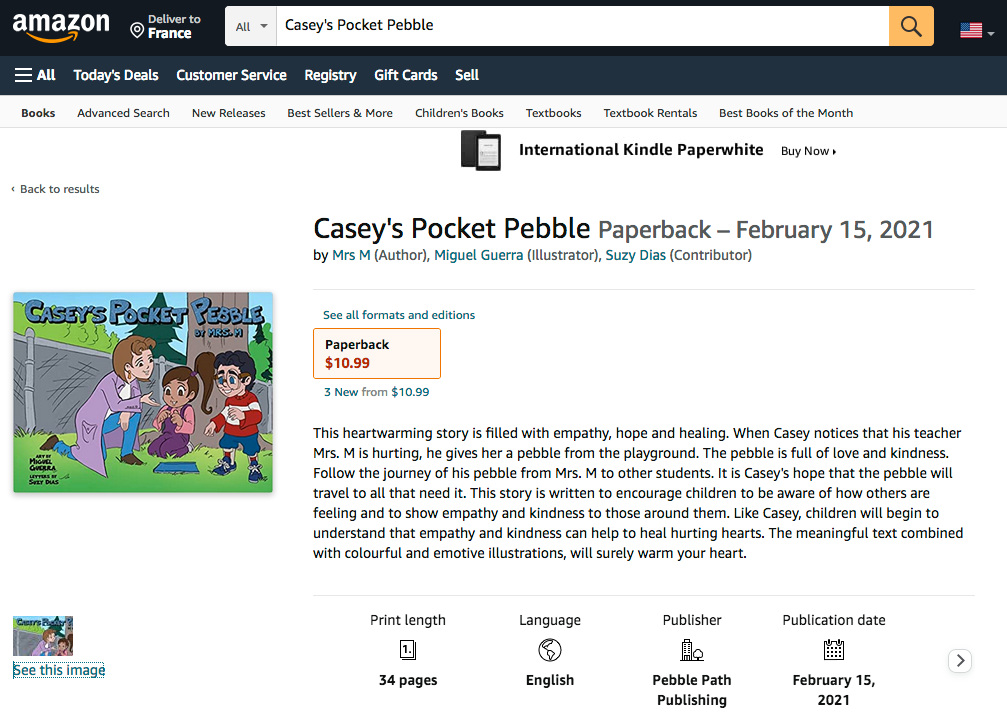
Task: Open Today's Deals in navigation bar
Action: [116, 75]
